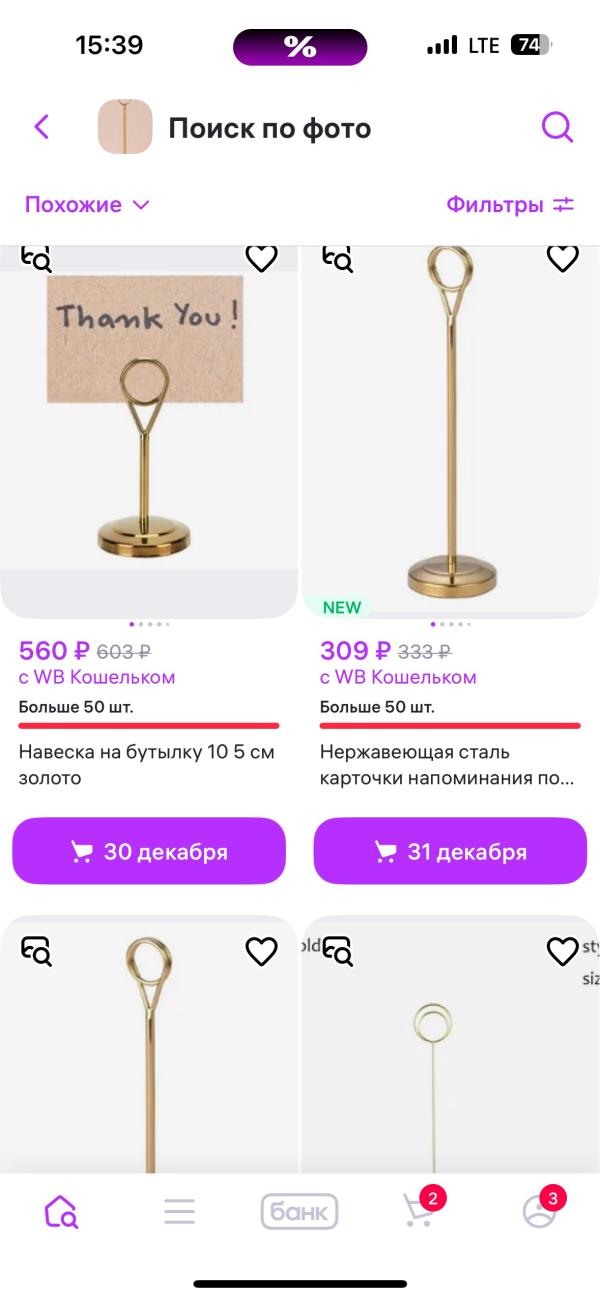
Task: Open the cart showing 2 items
Action: [x=419, y=1211]
